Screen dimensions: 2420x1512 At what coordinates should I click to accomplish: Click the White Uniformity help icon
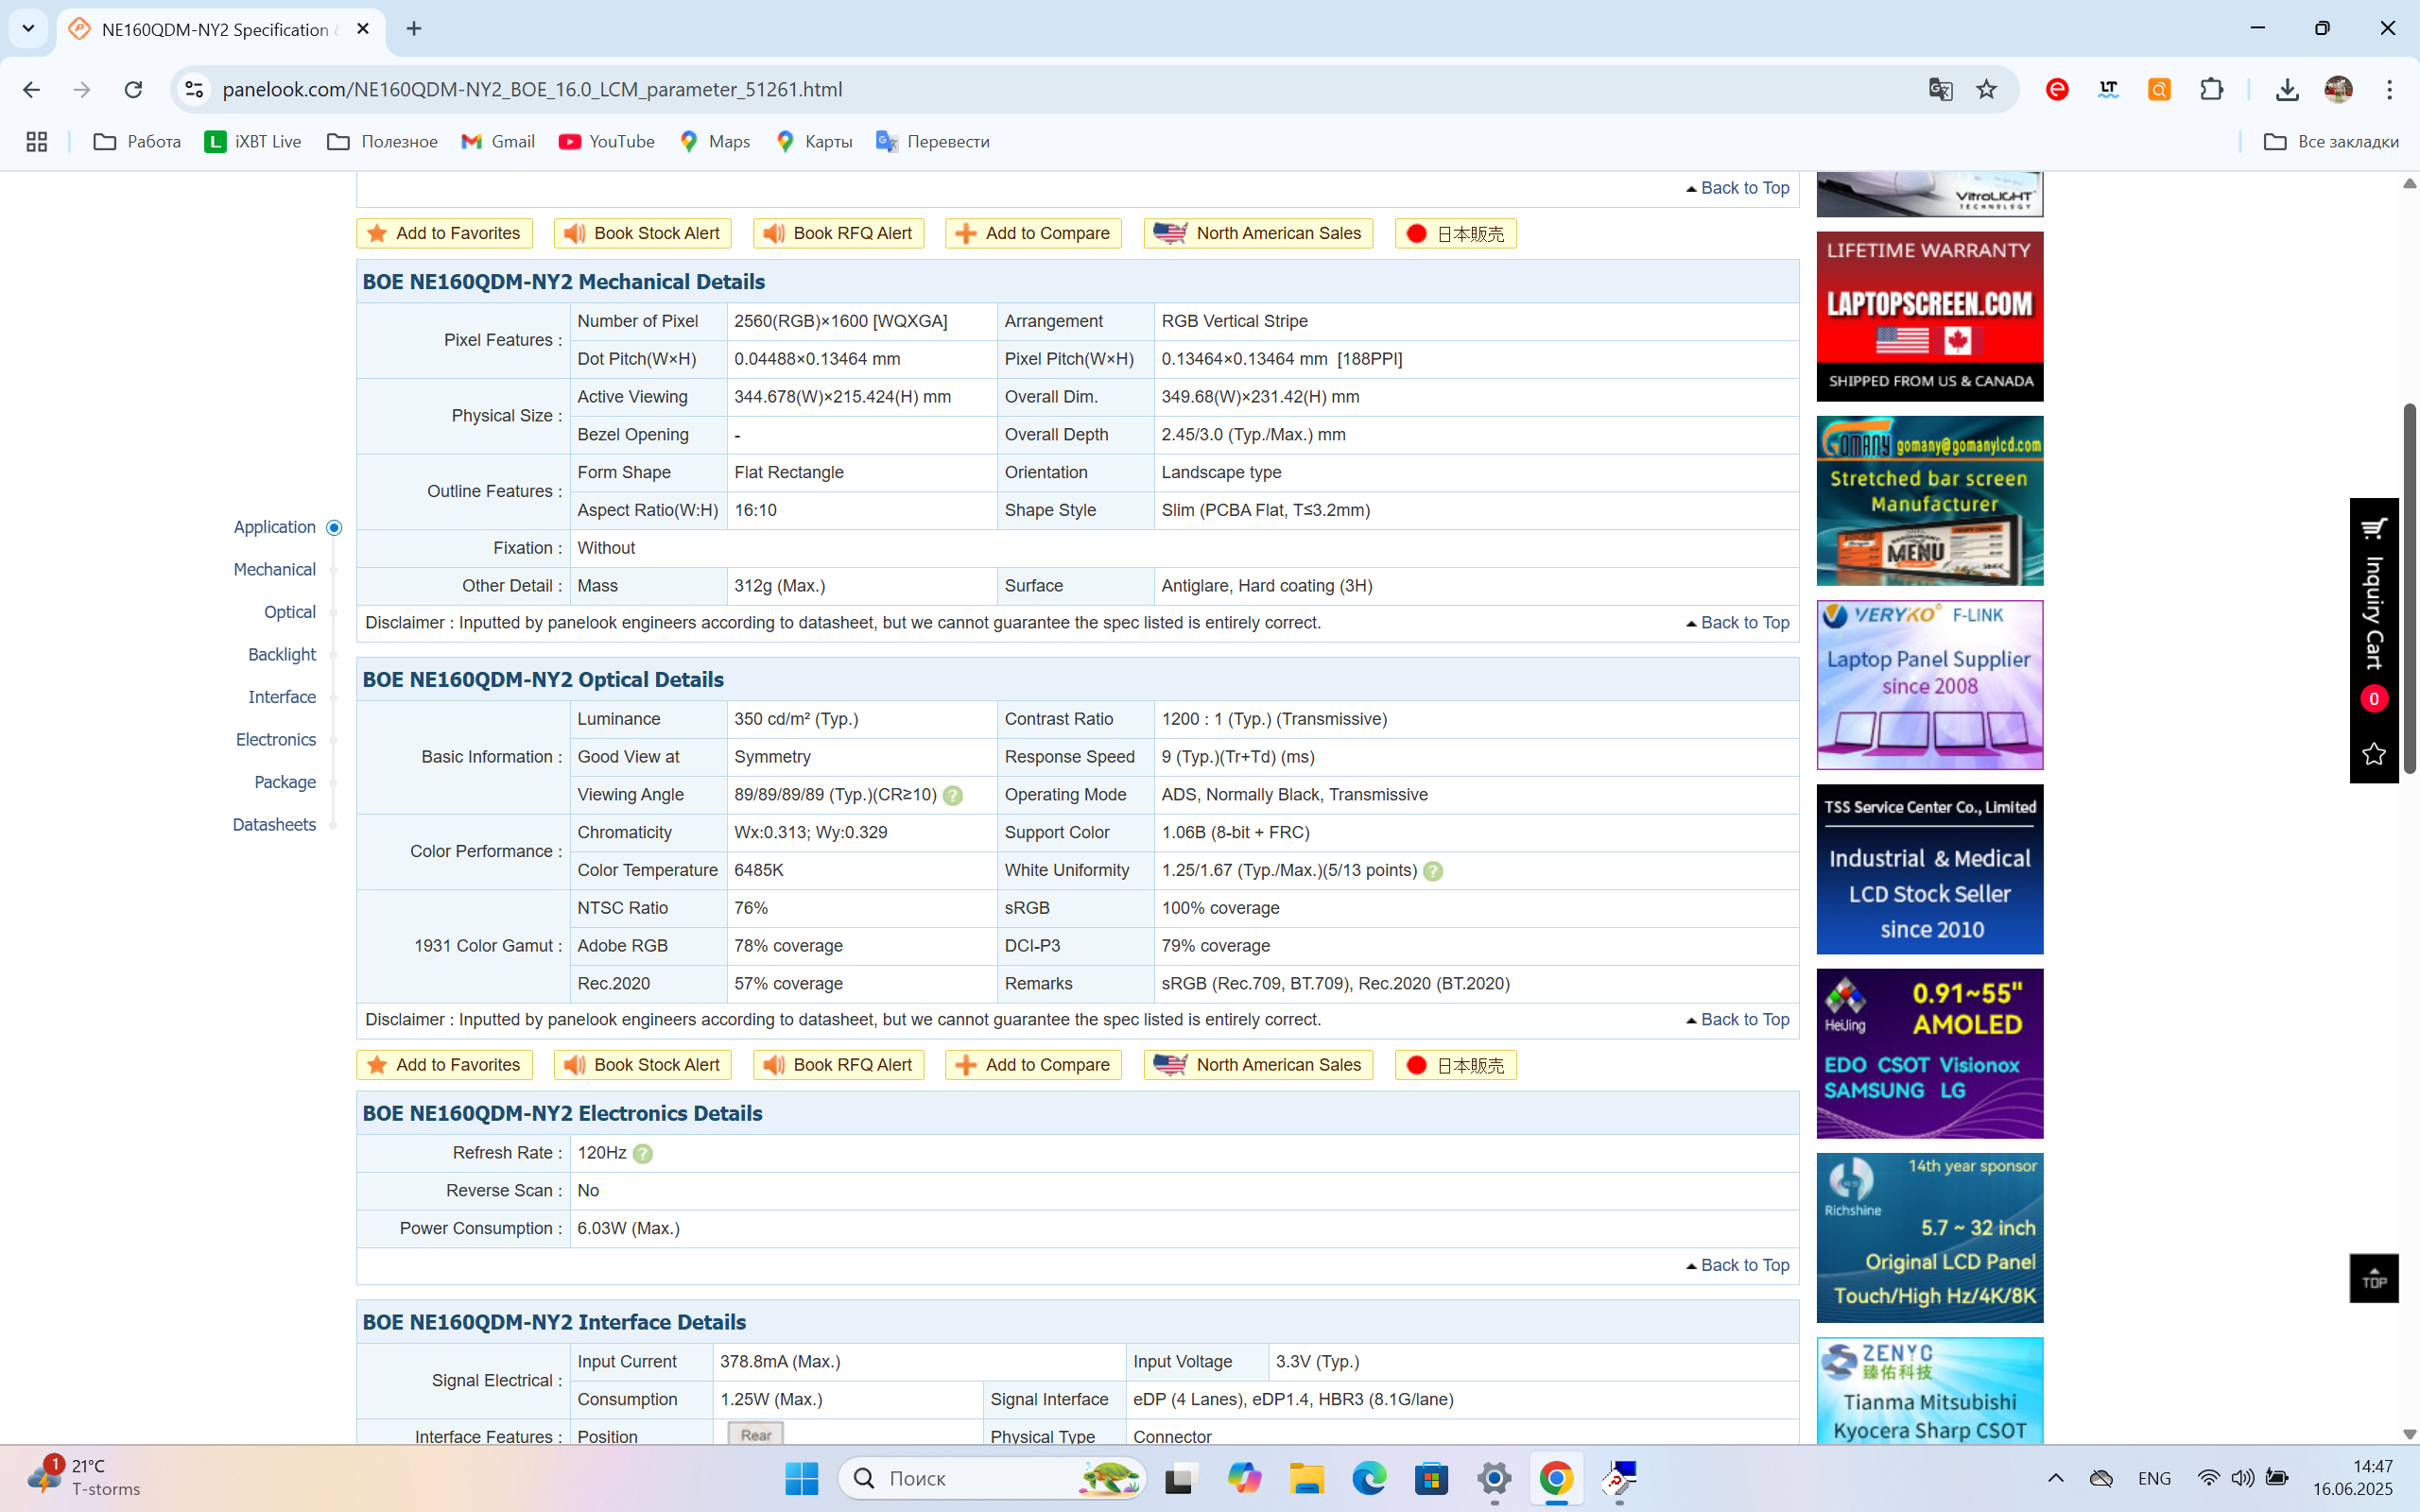[x=1433, y=871]
